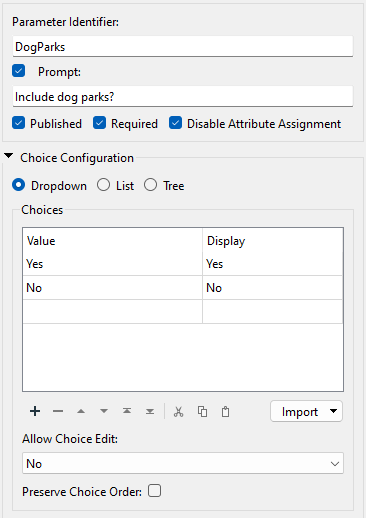This screenshot has height=518, width=366.
Task: Cut selected choice with scissors icon
Action: tap(179, 412)
